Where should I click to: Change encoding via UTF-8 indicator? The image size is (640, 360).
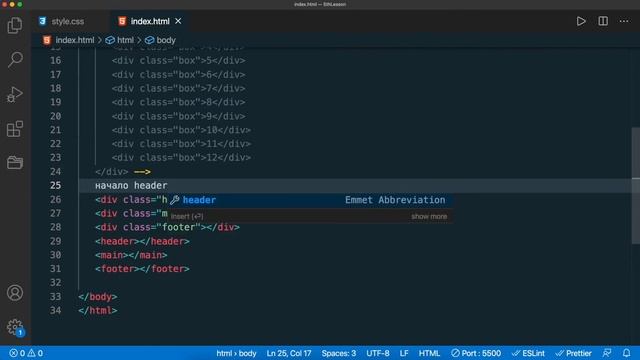coord(378,353)
